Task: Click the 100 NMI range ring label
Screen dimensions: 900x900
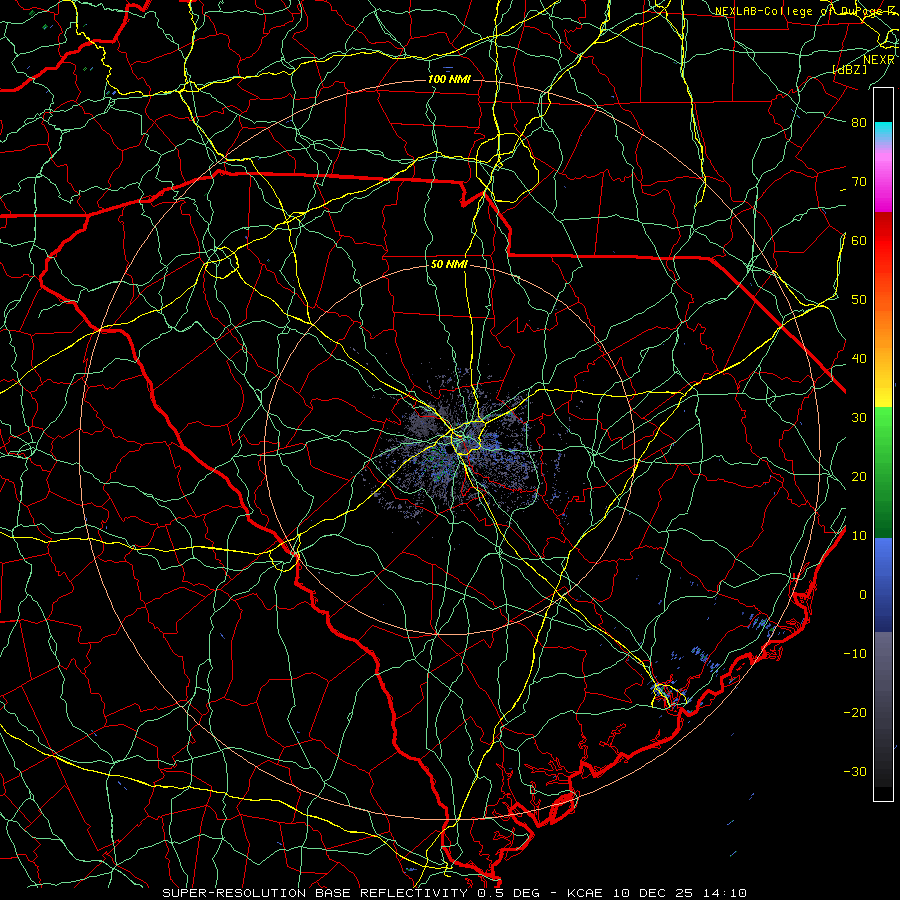Action: pos(449,79)
